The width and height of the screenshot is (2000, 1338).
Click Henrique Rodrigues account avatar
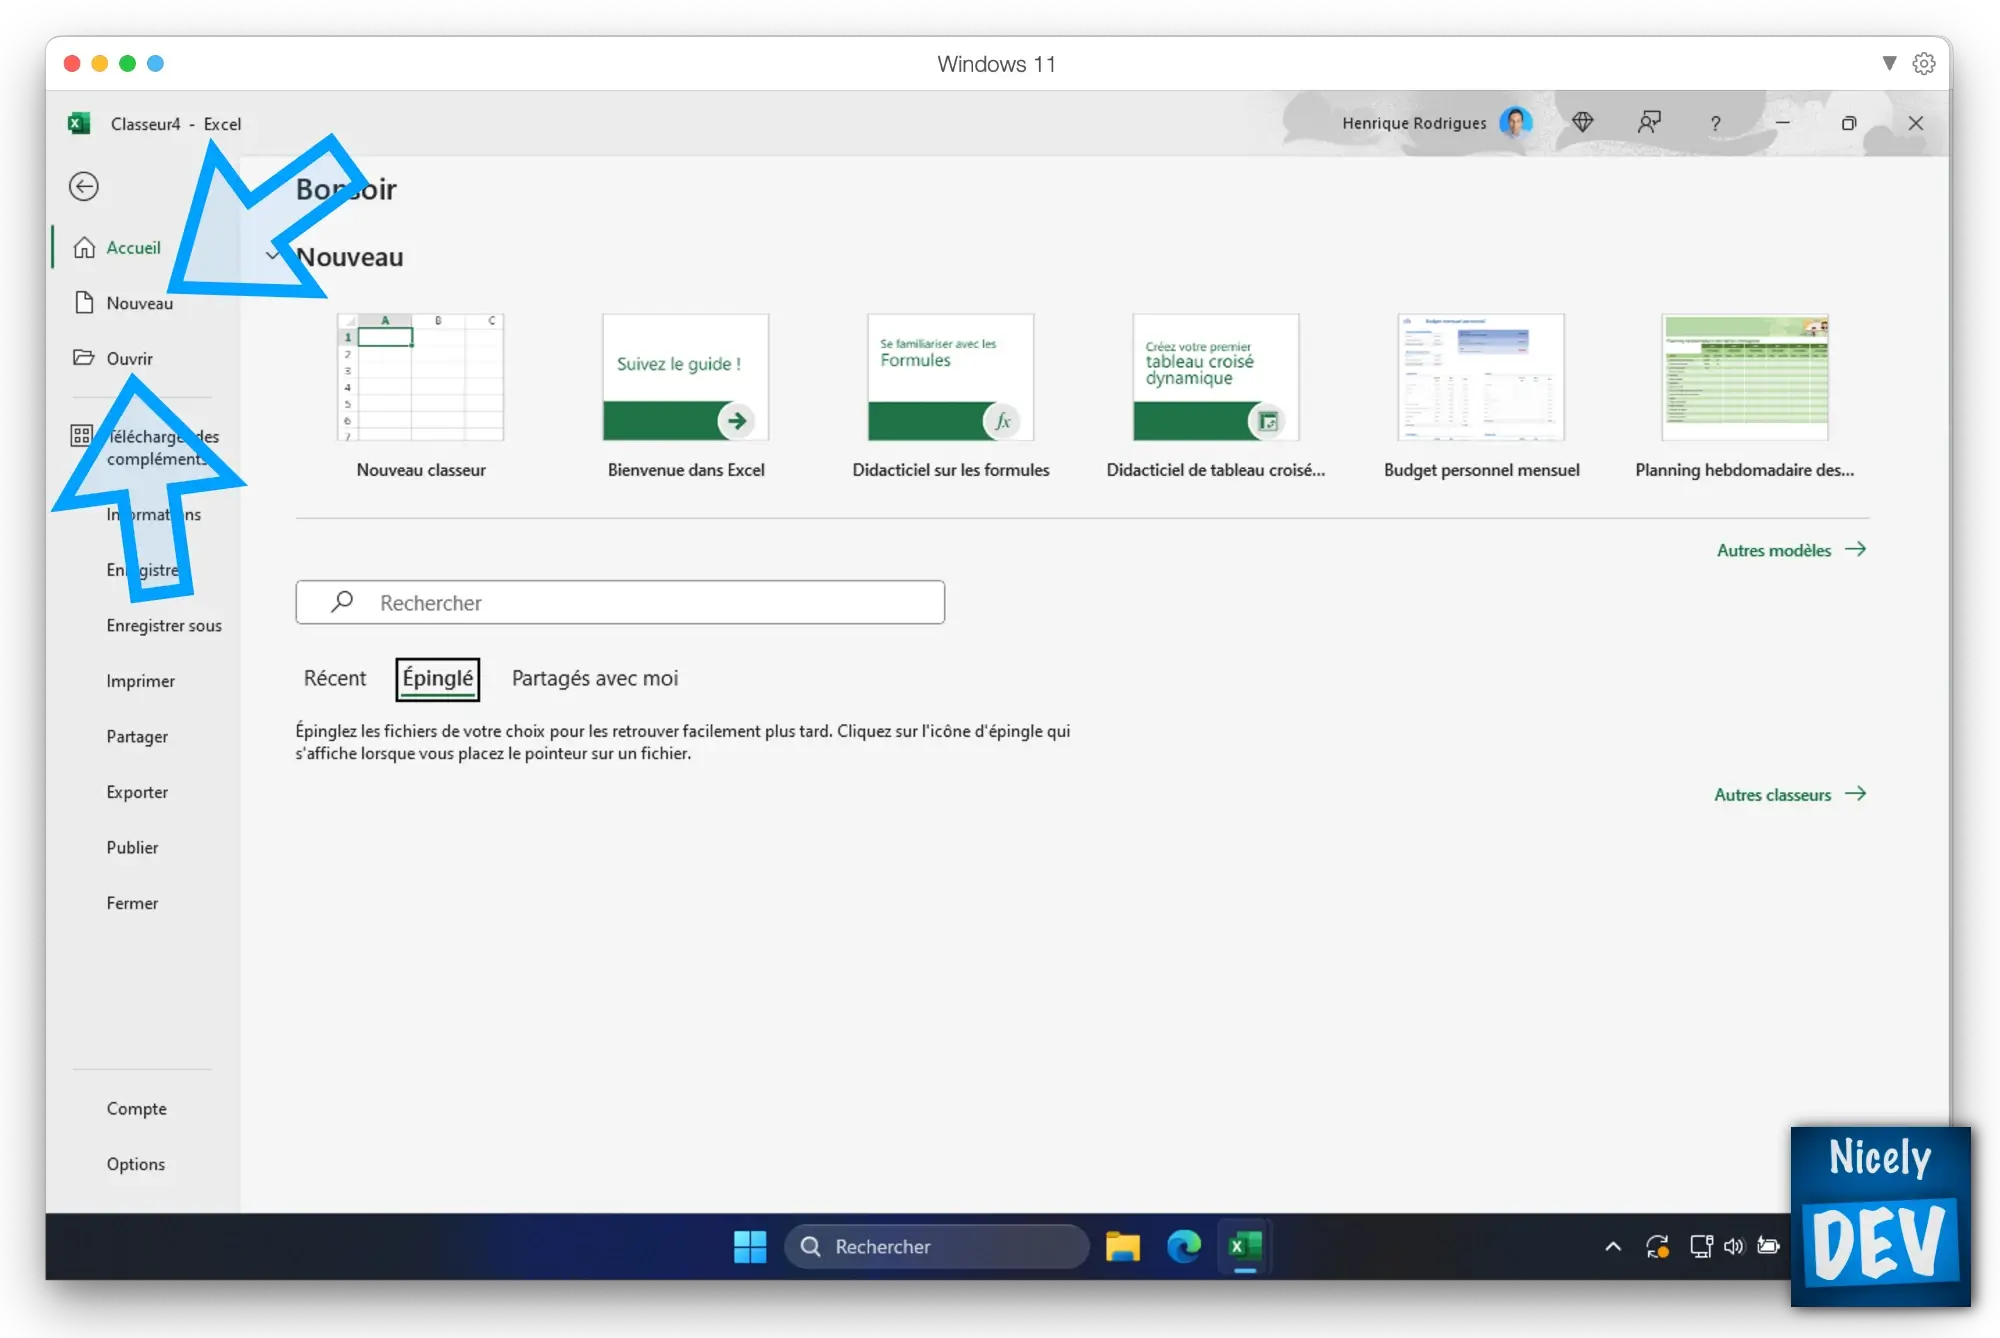click(x=1516, y=123)
